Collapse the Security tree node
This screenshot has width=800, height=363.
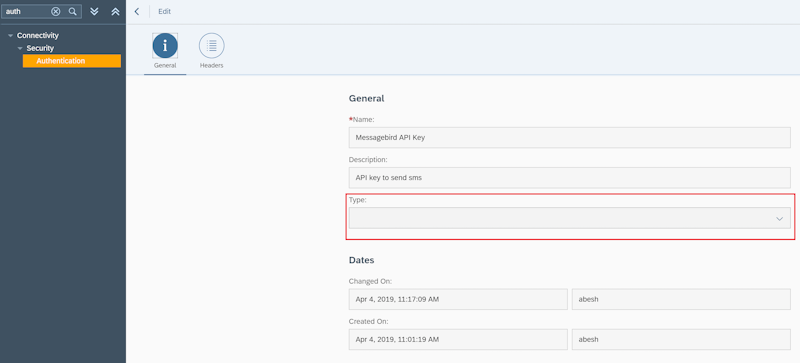coord(20,49)
